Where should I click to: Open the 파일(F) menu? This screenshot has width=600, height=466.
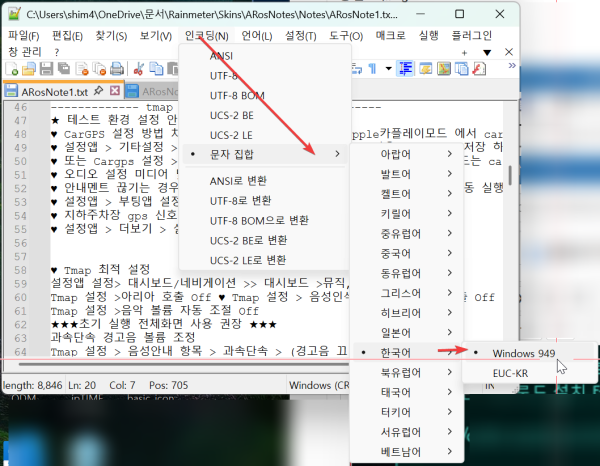click(24, 36)
